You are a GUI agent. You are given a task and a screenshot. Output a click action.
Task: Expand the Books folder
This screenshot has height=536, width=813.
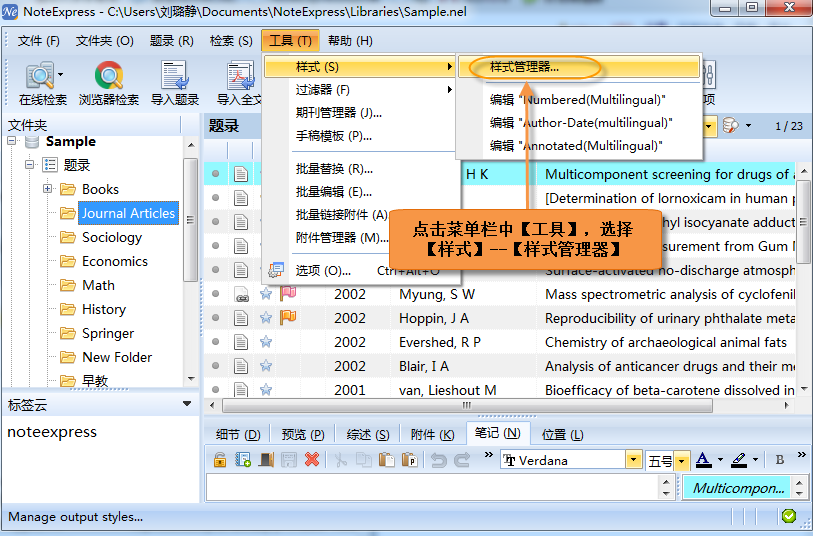pyautogui.click(x=47, y=189)
